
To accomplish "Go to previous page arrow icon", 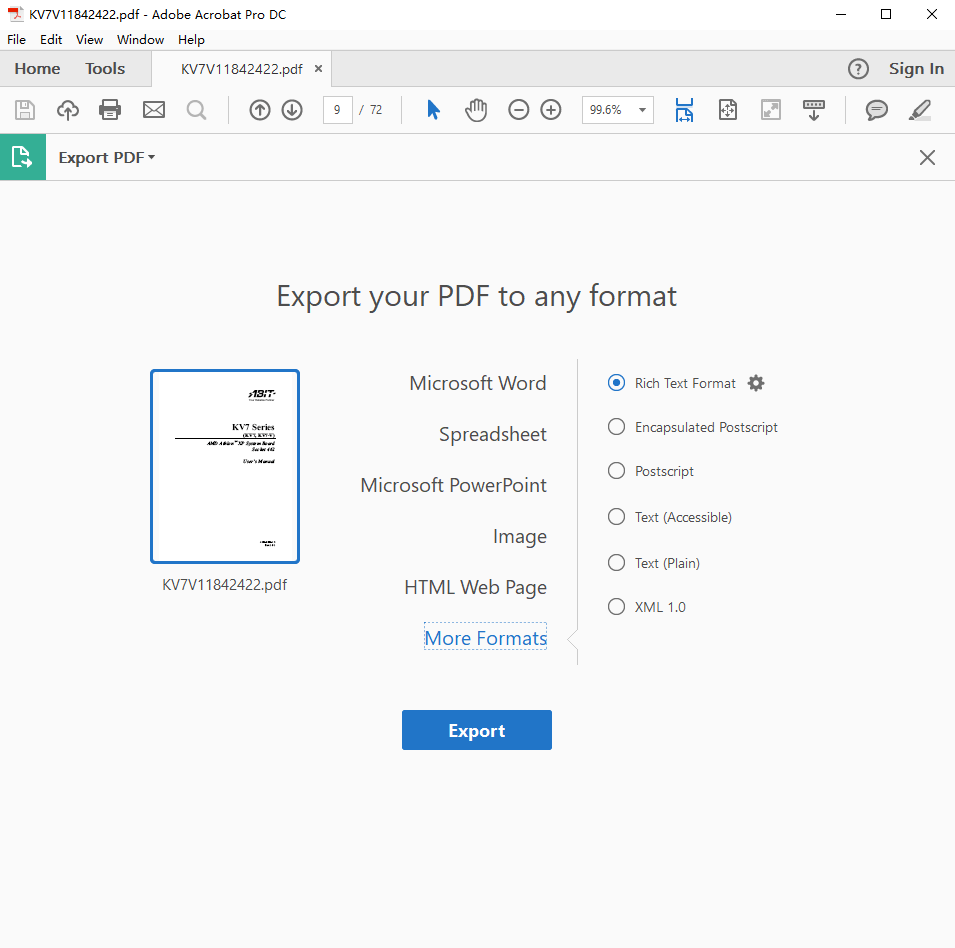I will [x=260, y=110].
